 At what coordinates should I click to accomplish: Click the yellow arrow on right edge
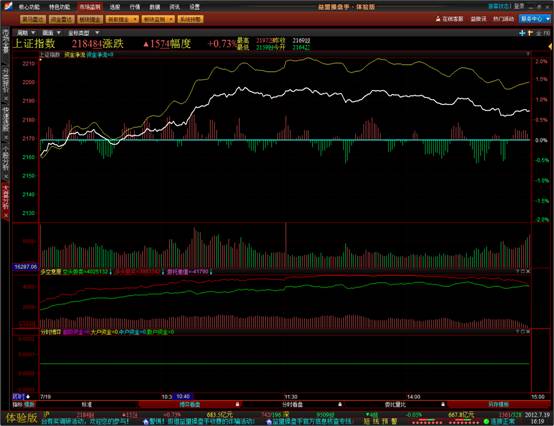[x=550, y=46]
